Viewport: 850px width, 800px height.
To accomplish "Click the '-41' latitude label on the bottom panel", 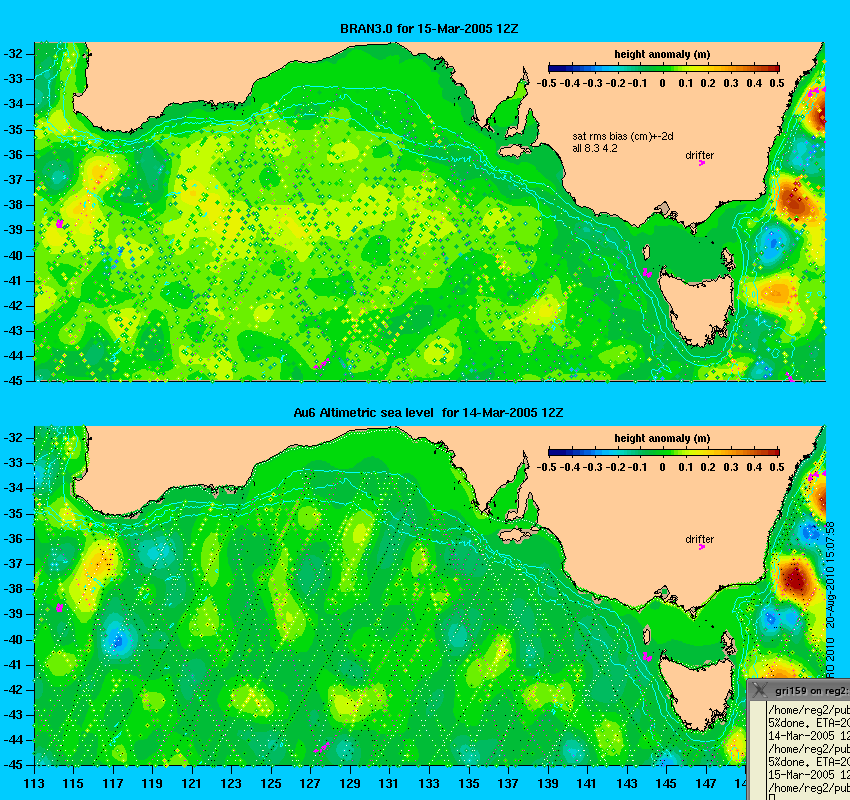I will (x=12, y=664).
